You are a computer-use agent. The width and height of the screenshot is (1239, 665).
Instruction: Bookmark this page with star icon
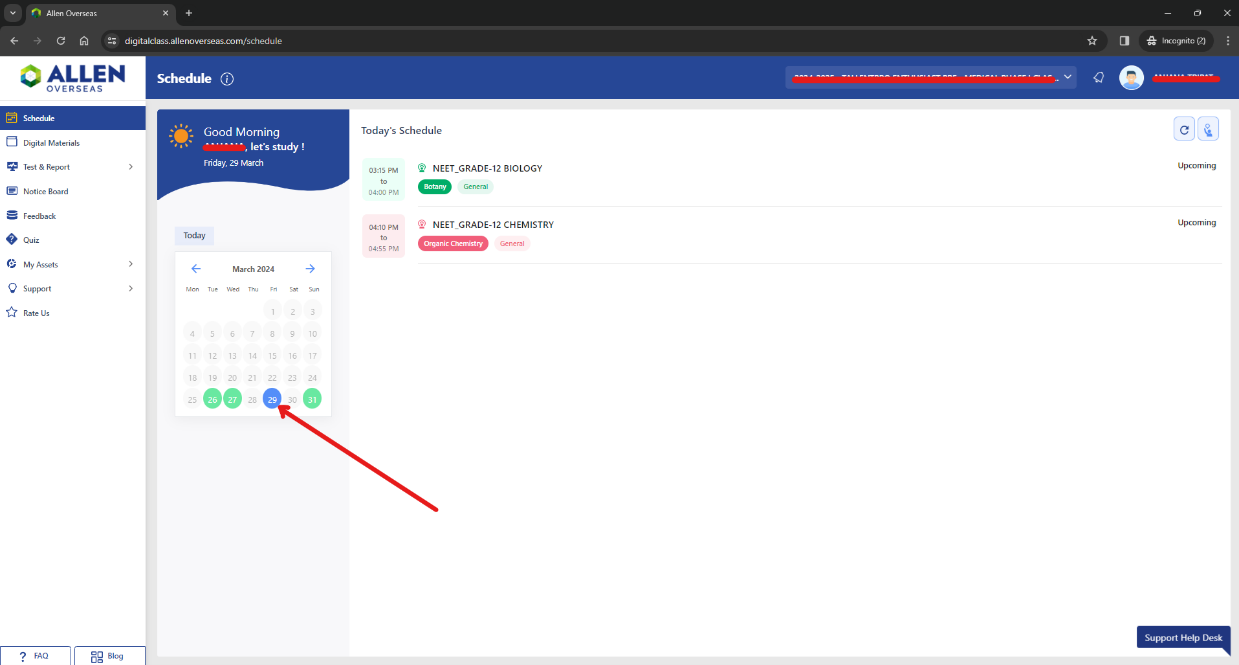(x=1092, y=41)
